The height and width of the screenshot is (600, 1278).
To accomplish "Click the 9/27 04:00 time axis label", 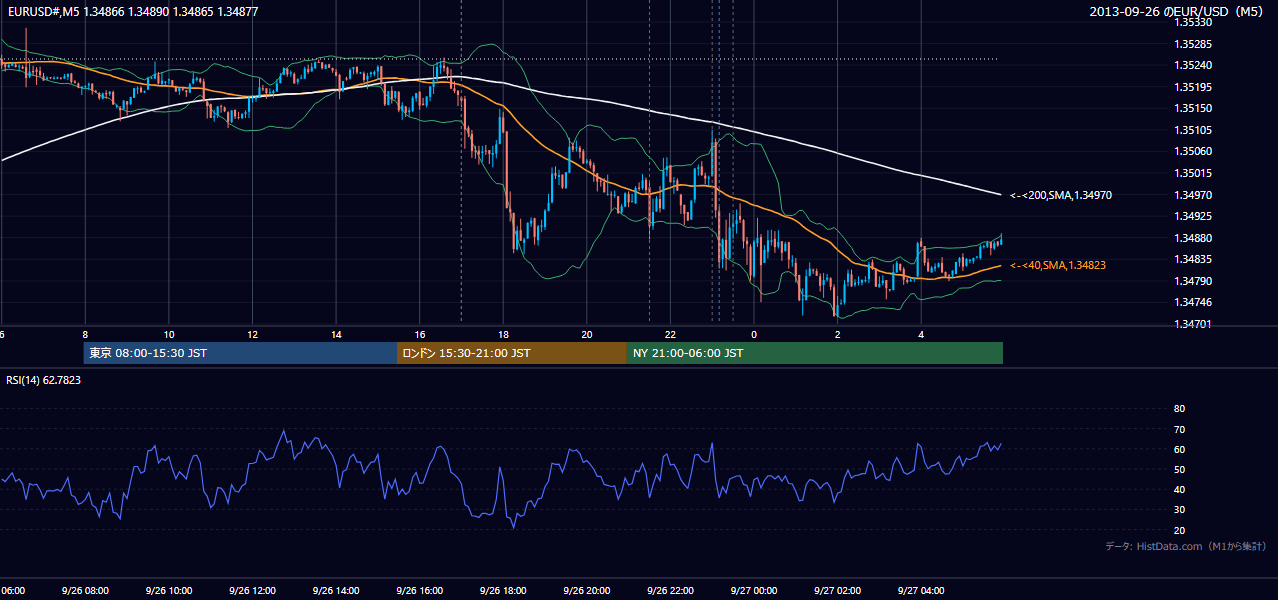I will [x=922, y=590].
